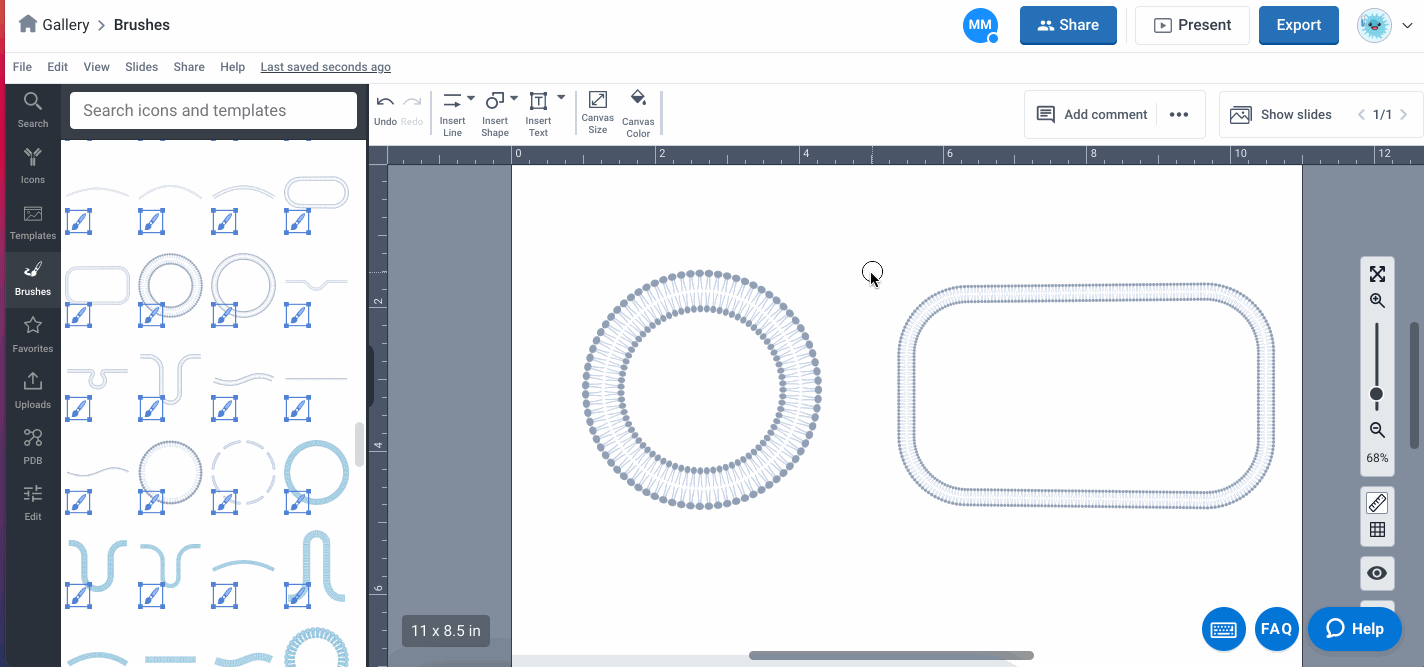Open the PDB sidebar panel

click(x=32, y=445)
